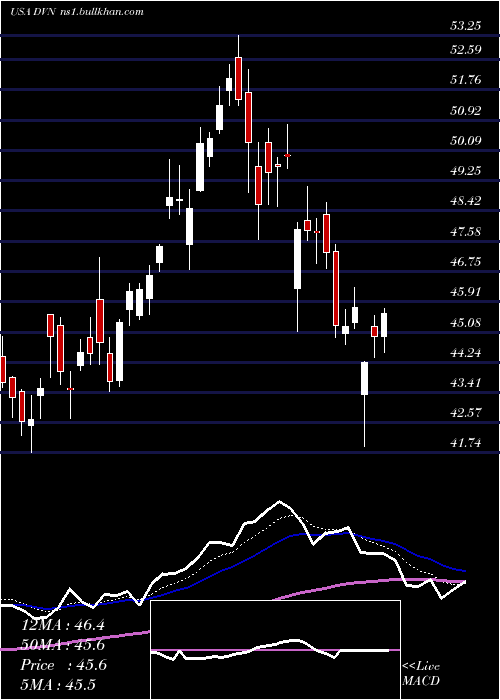Image resolution: width=500 pixels, height=700 pixels.
Task: Click the 48.42 price axis label
Action: point(466,201)
